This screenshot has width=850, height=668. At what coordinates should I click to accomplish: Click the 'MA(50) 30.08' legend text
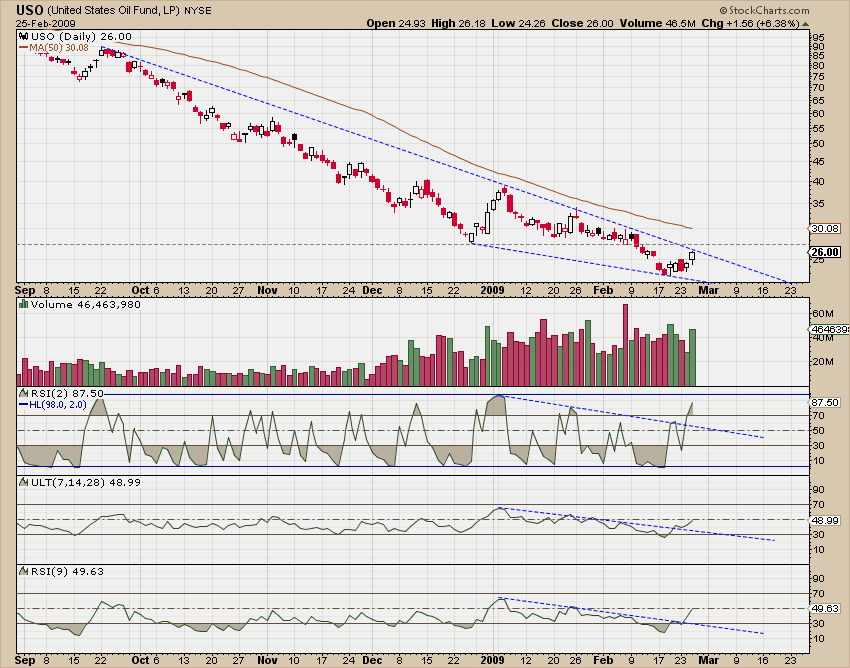(59, 48)
